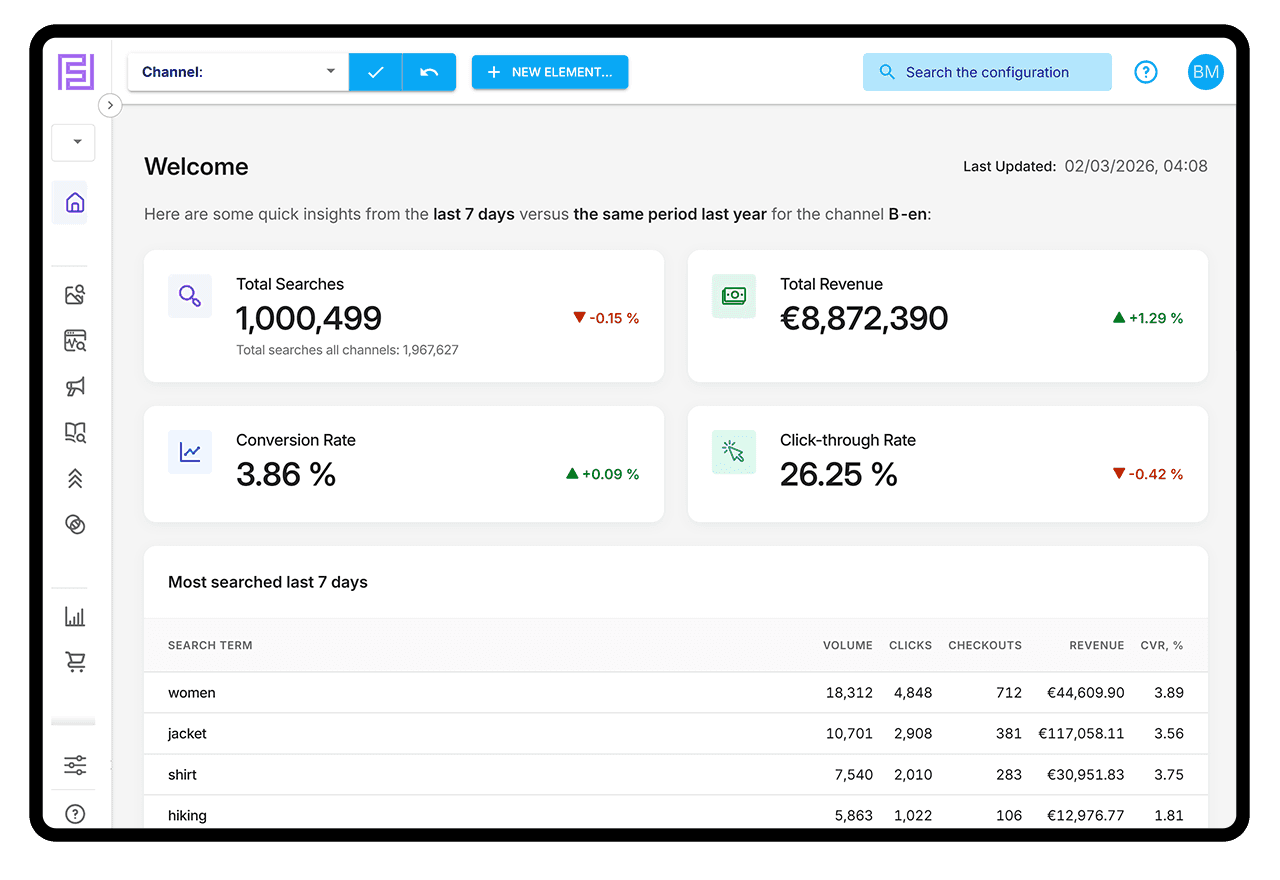
Task: Click the REVENUE column header
Action: [x=1097, y=645]
